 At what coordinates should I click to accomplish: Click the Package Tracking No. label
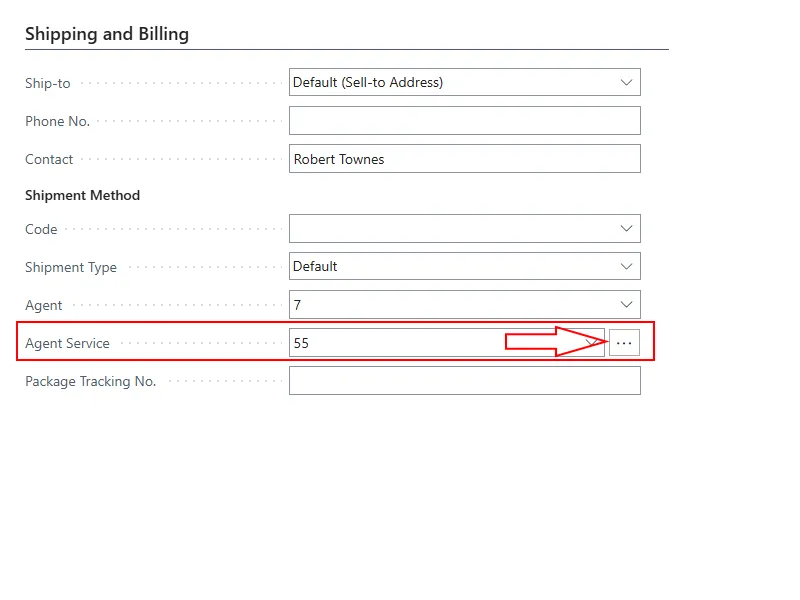[x=90, y=381]
